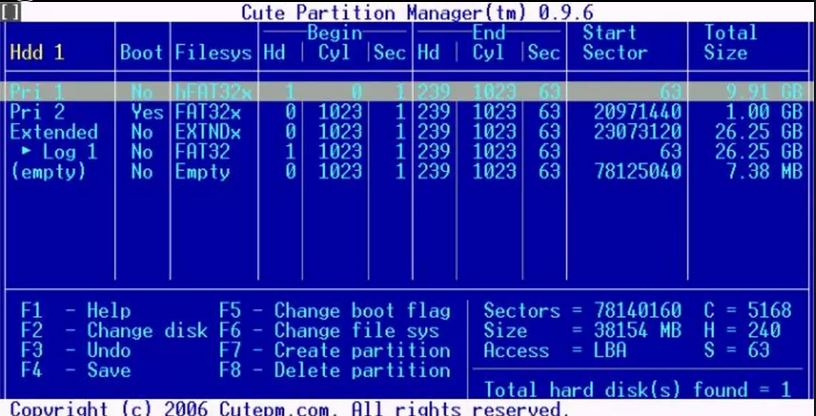The image size is (816, 416).
Task: Click the Yes boot flag of Pri 2
Action: coord(147,111)
